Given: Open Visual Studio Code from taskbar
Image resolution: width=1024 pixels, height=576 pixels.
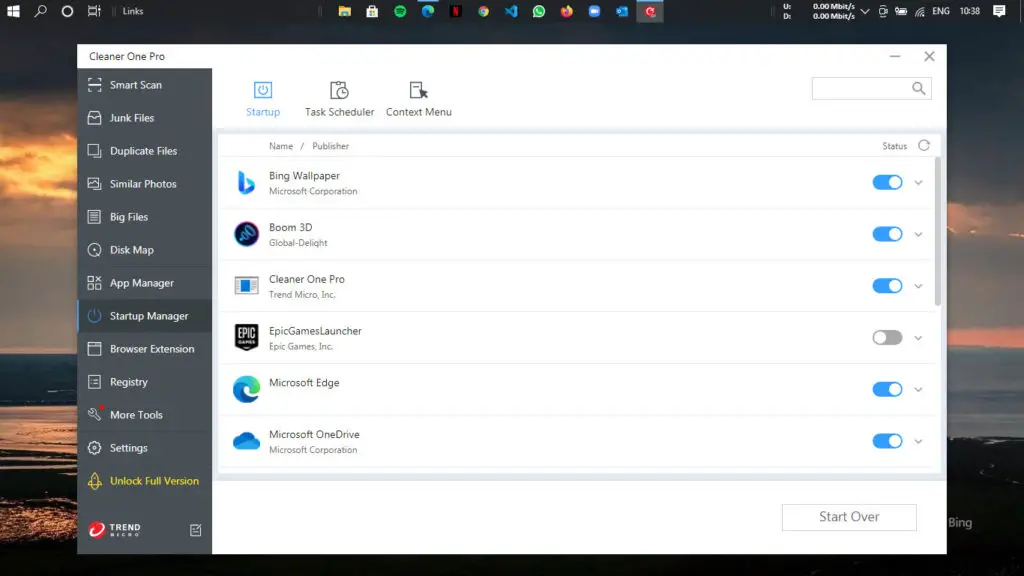Looking at the screenshot, I should pos(511,11).
